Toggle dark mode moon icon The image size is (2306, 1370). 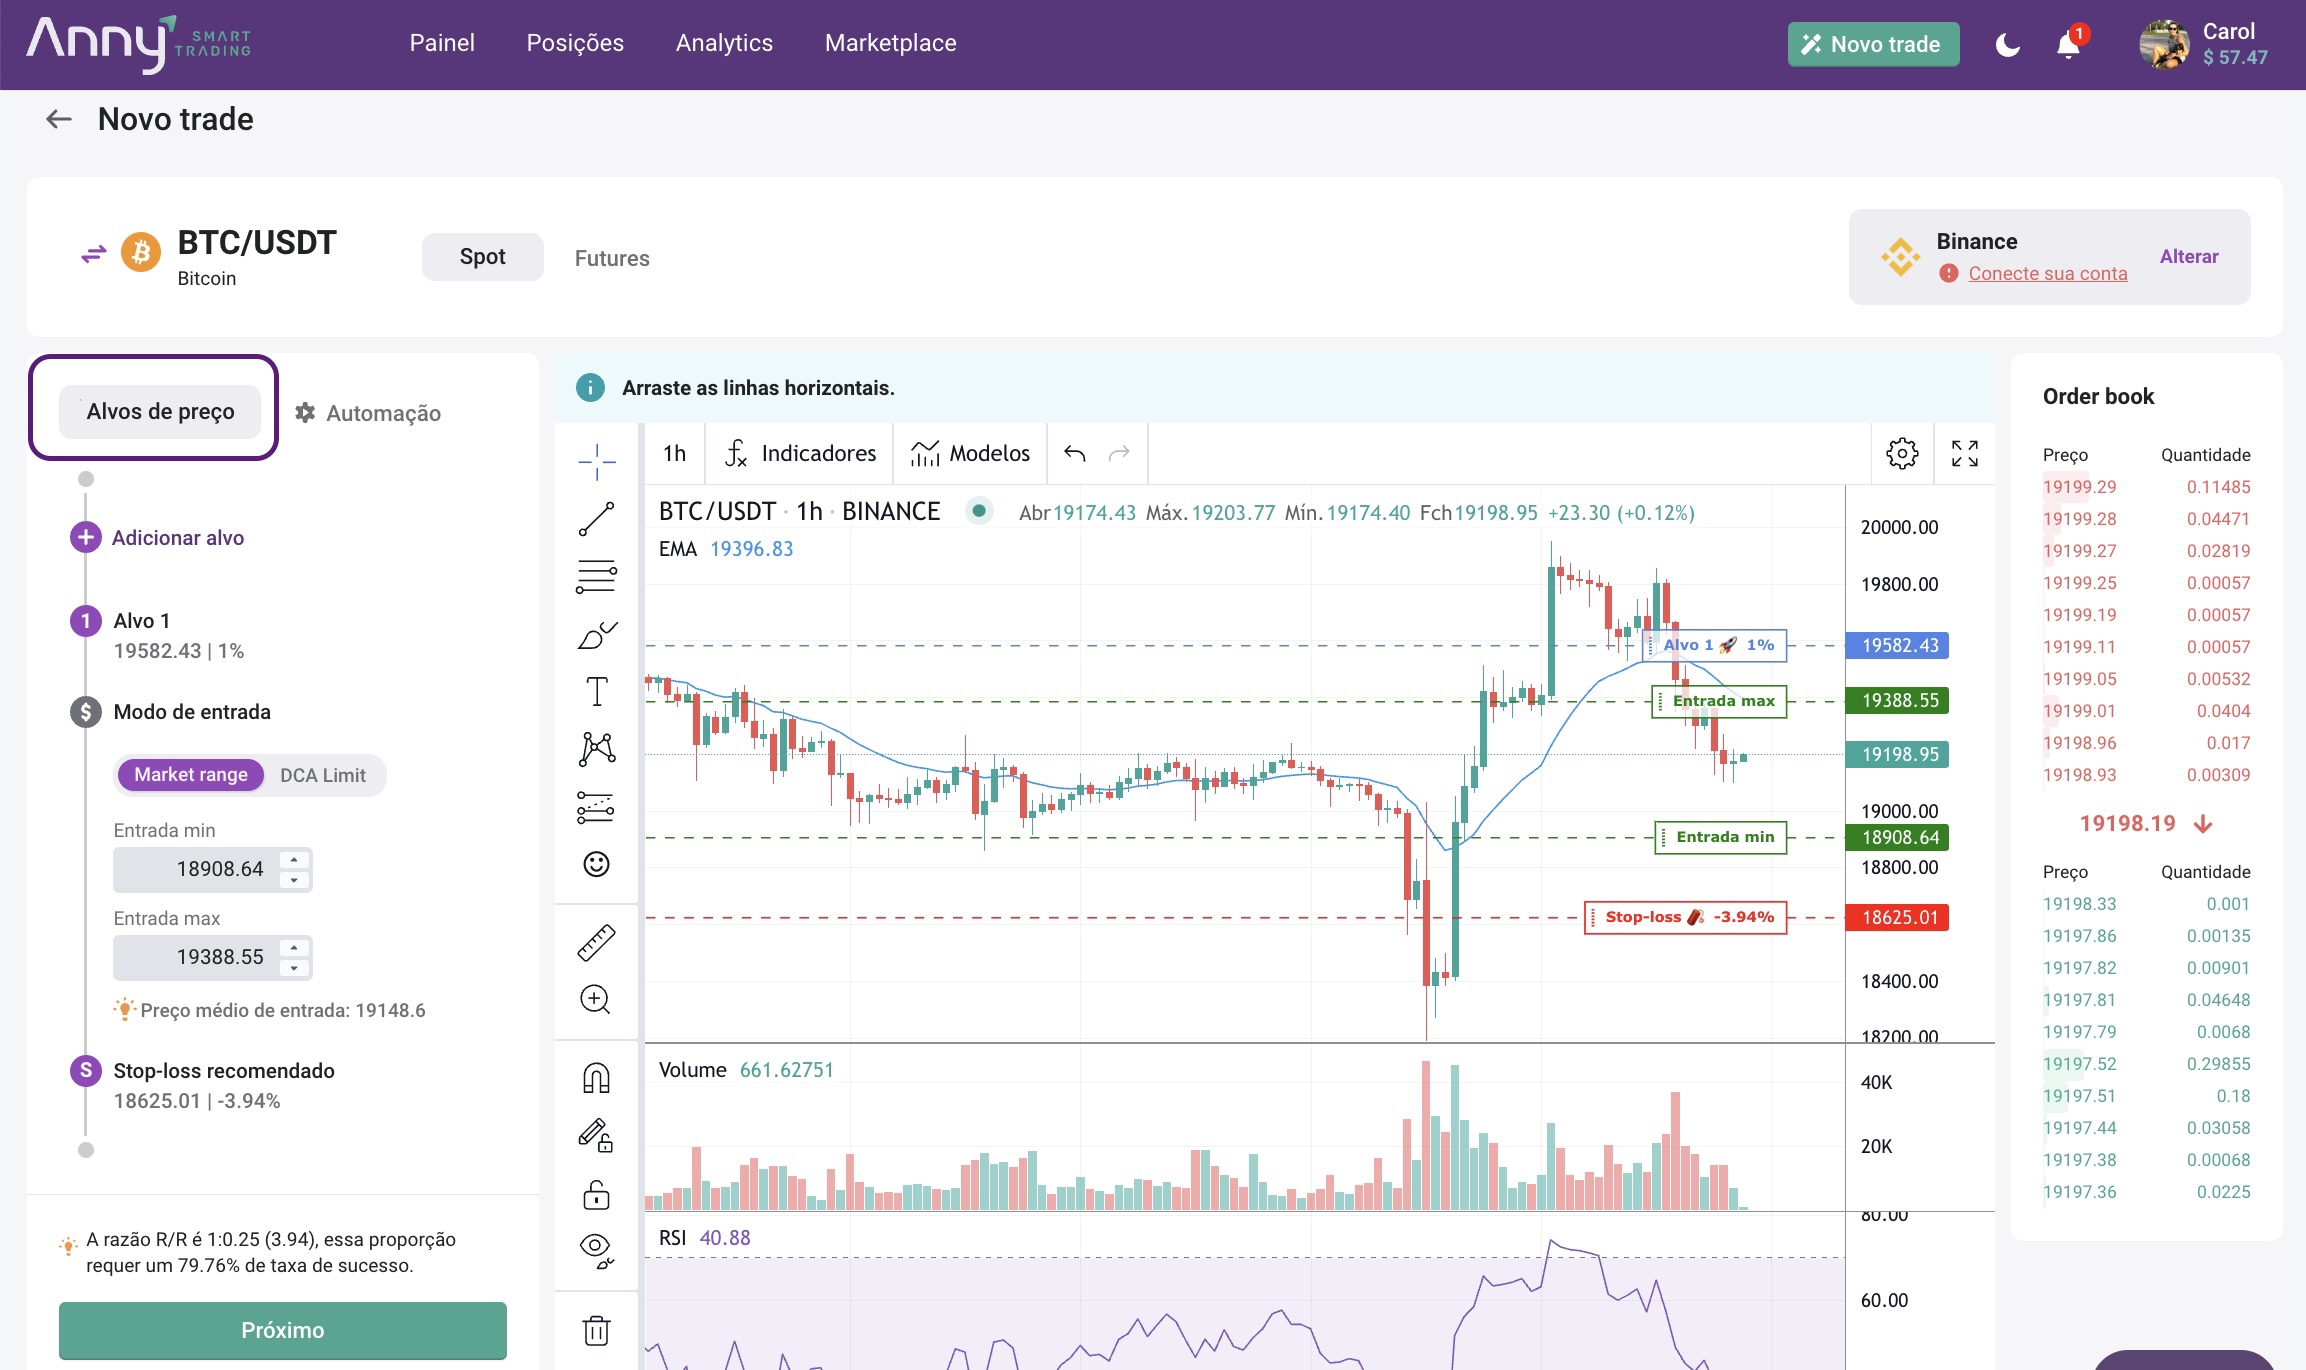[2007, 45]
